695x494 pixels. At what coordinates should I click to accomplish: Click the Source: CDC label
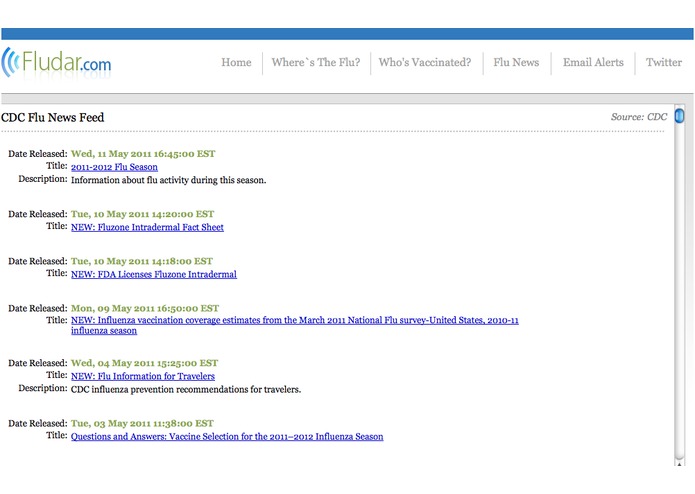click(x=639, y=117)
